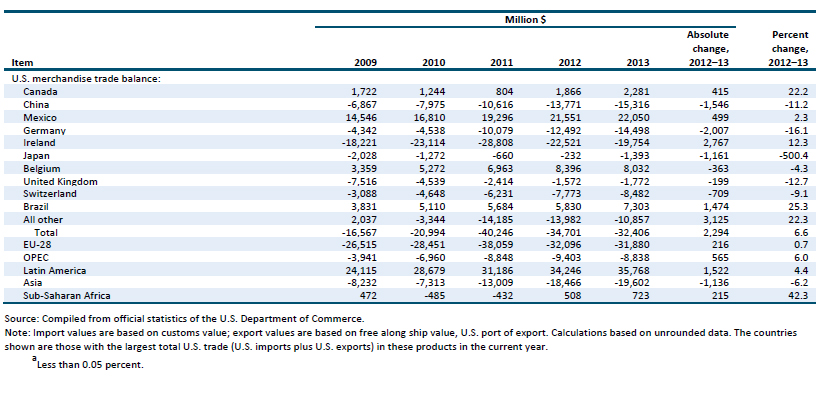Select the 'Latin America' row label

(54, 271)
